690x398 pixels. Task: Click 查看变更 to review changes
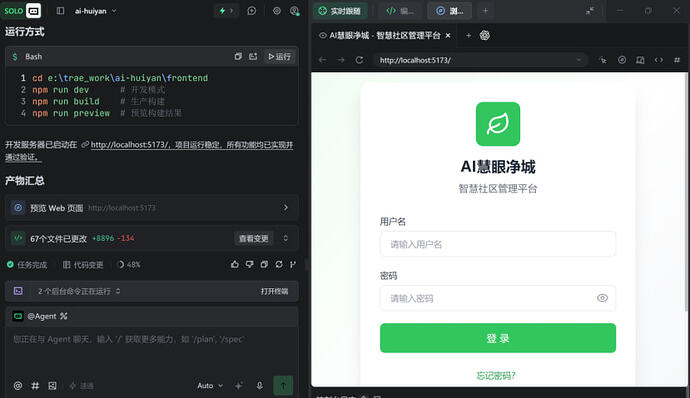coord(253,238)
